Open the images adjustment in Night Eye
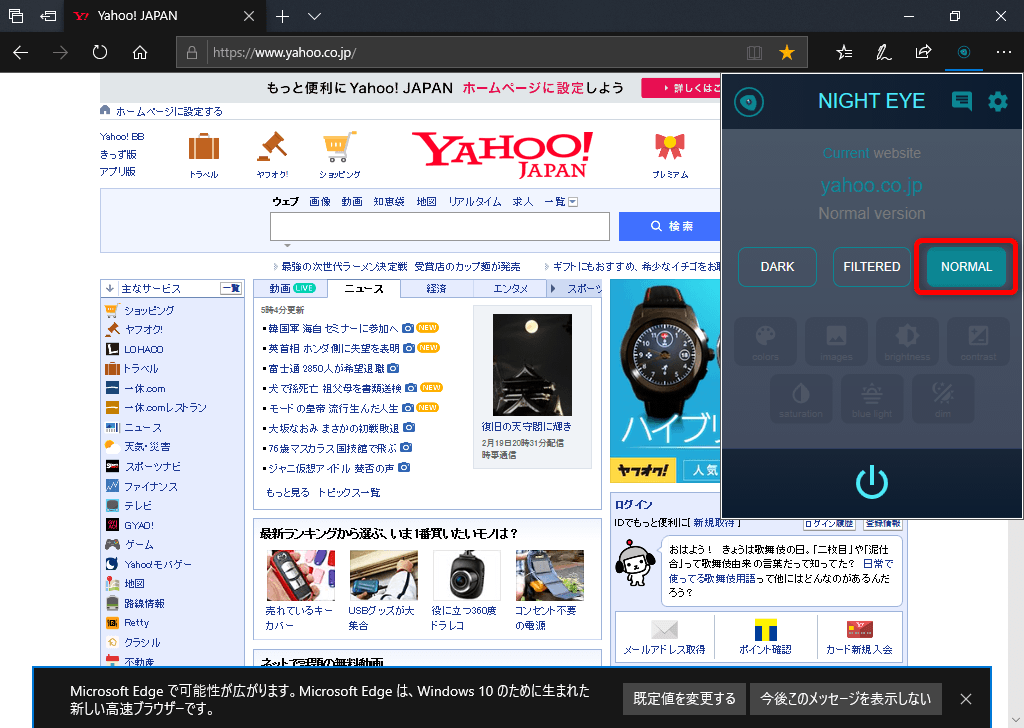The height and width of the screenshot is (728, 1024). (x=836, y=341)
